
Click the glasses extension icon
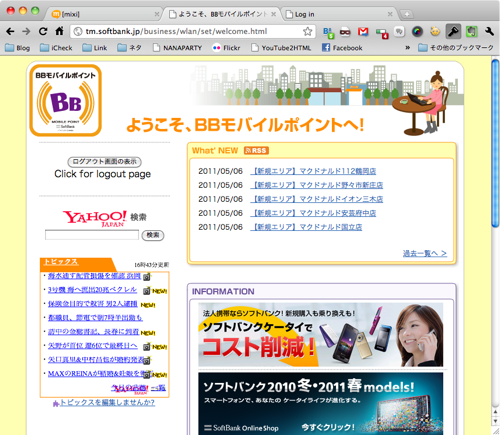[x=345, y=32]
